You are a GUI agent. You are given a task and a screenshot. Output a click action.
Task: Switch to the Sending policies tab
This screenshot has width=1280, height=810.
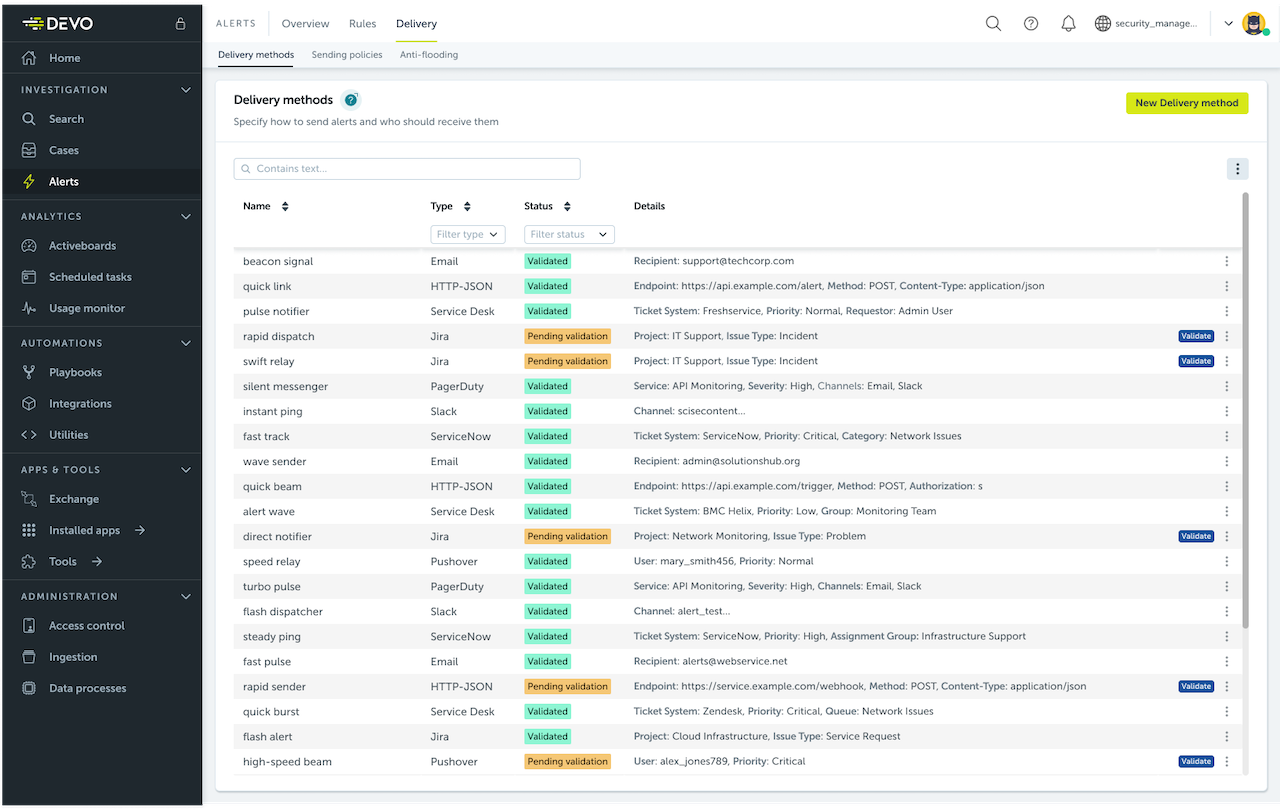[x=347, y=55]
